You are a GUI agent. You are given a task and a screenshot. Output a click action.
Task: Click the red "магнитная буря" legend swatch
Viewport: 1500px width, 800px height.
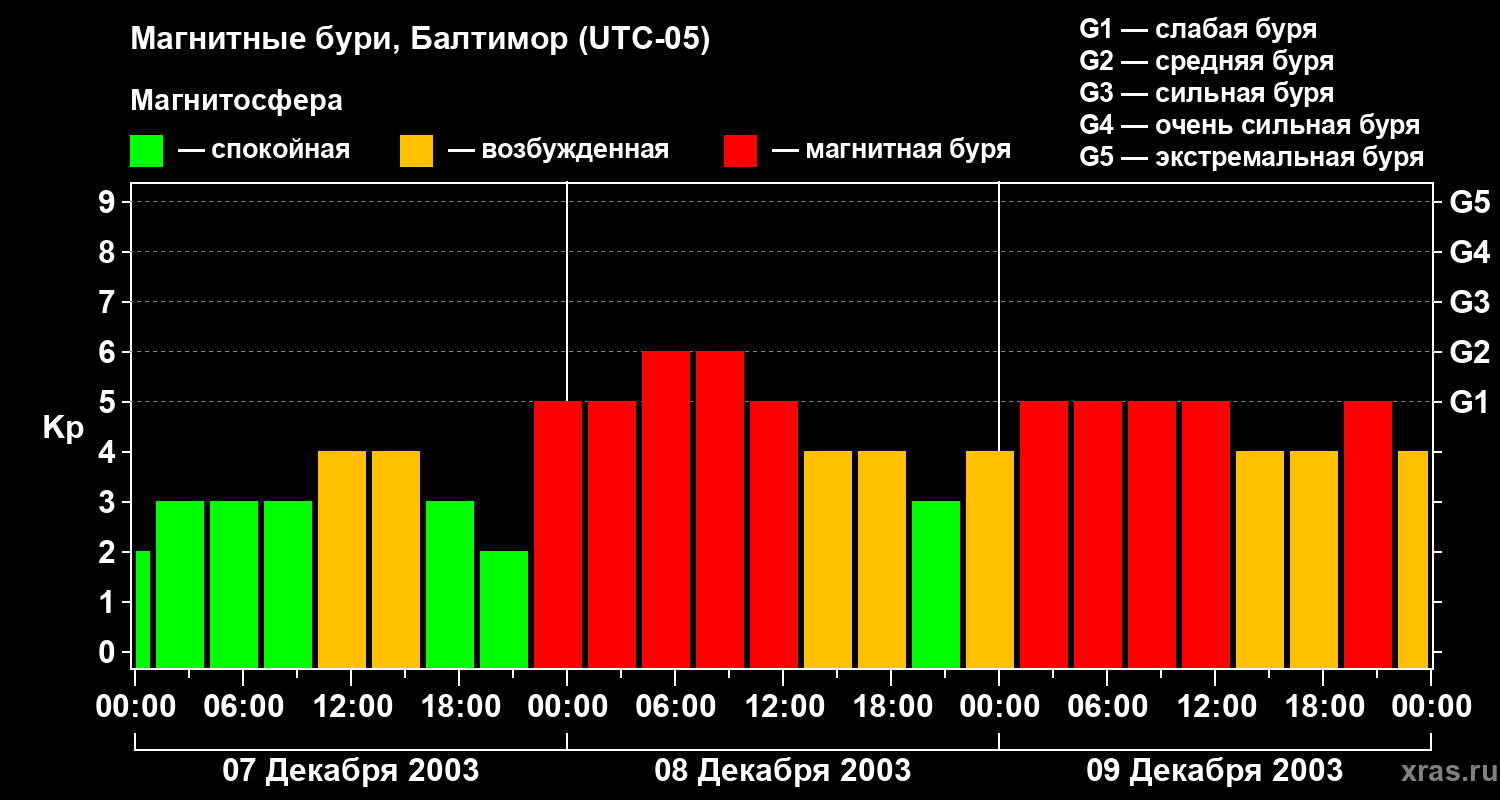click(x=740, y=151)
